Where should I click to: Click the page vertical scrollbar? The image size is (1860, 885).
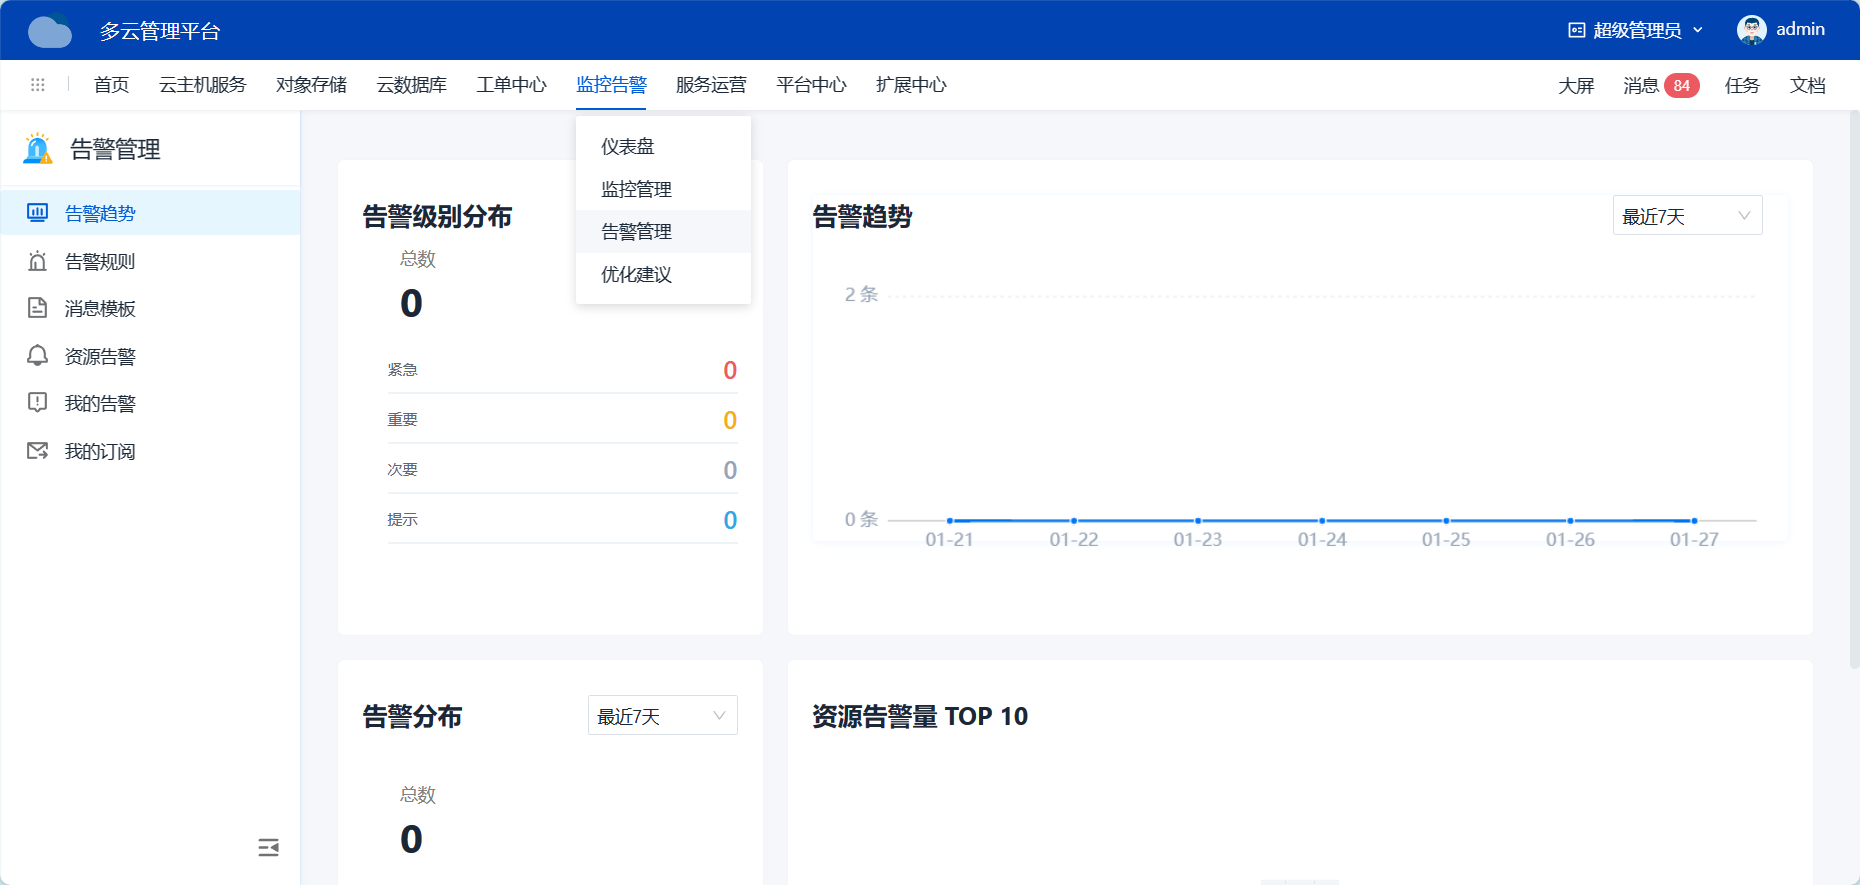click(x=1854, y=400)
